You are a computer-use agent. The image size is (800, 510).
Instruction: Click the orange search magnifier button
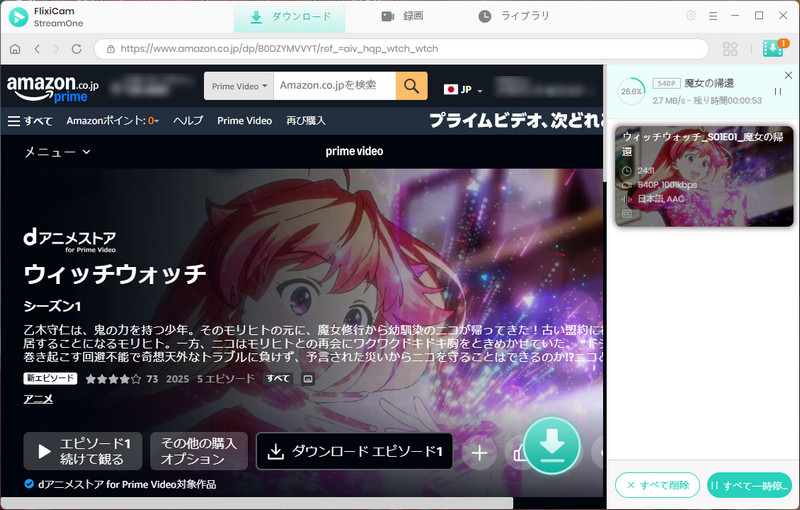click(x=411, y=86)
